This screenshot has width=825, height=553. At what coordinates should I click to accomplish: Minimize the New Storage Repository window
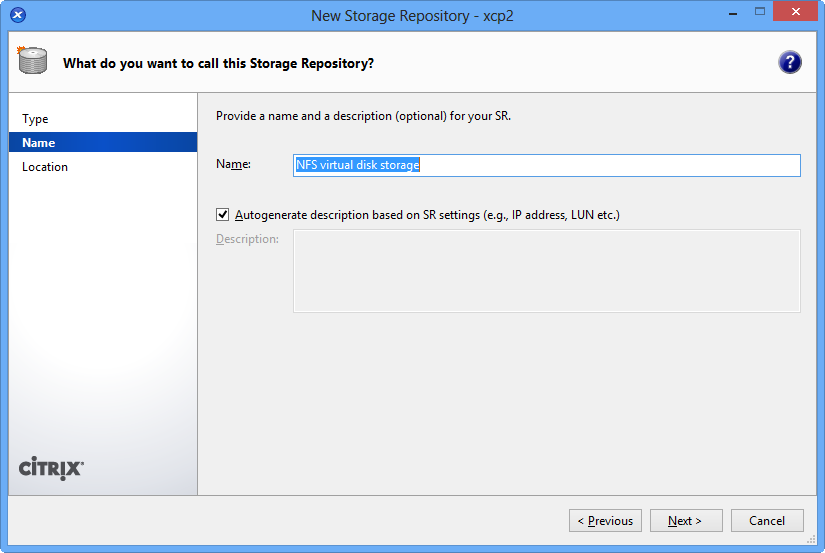pyautogui.click(x=724, y=12)
